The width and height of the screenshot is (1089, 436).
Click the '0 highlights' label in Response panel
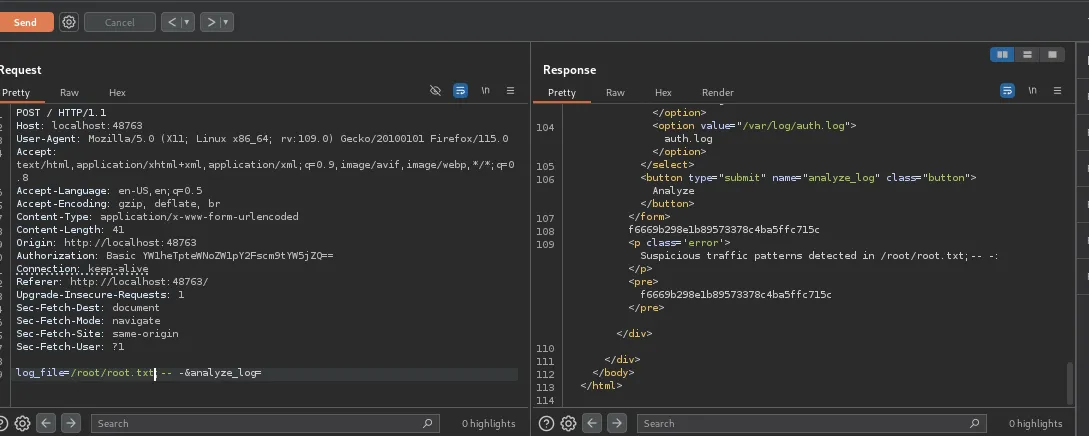click(1036, 424)
